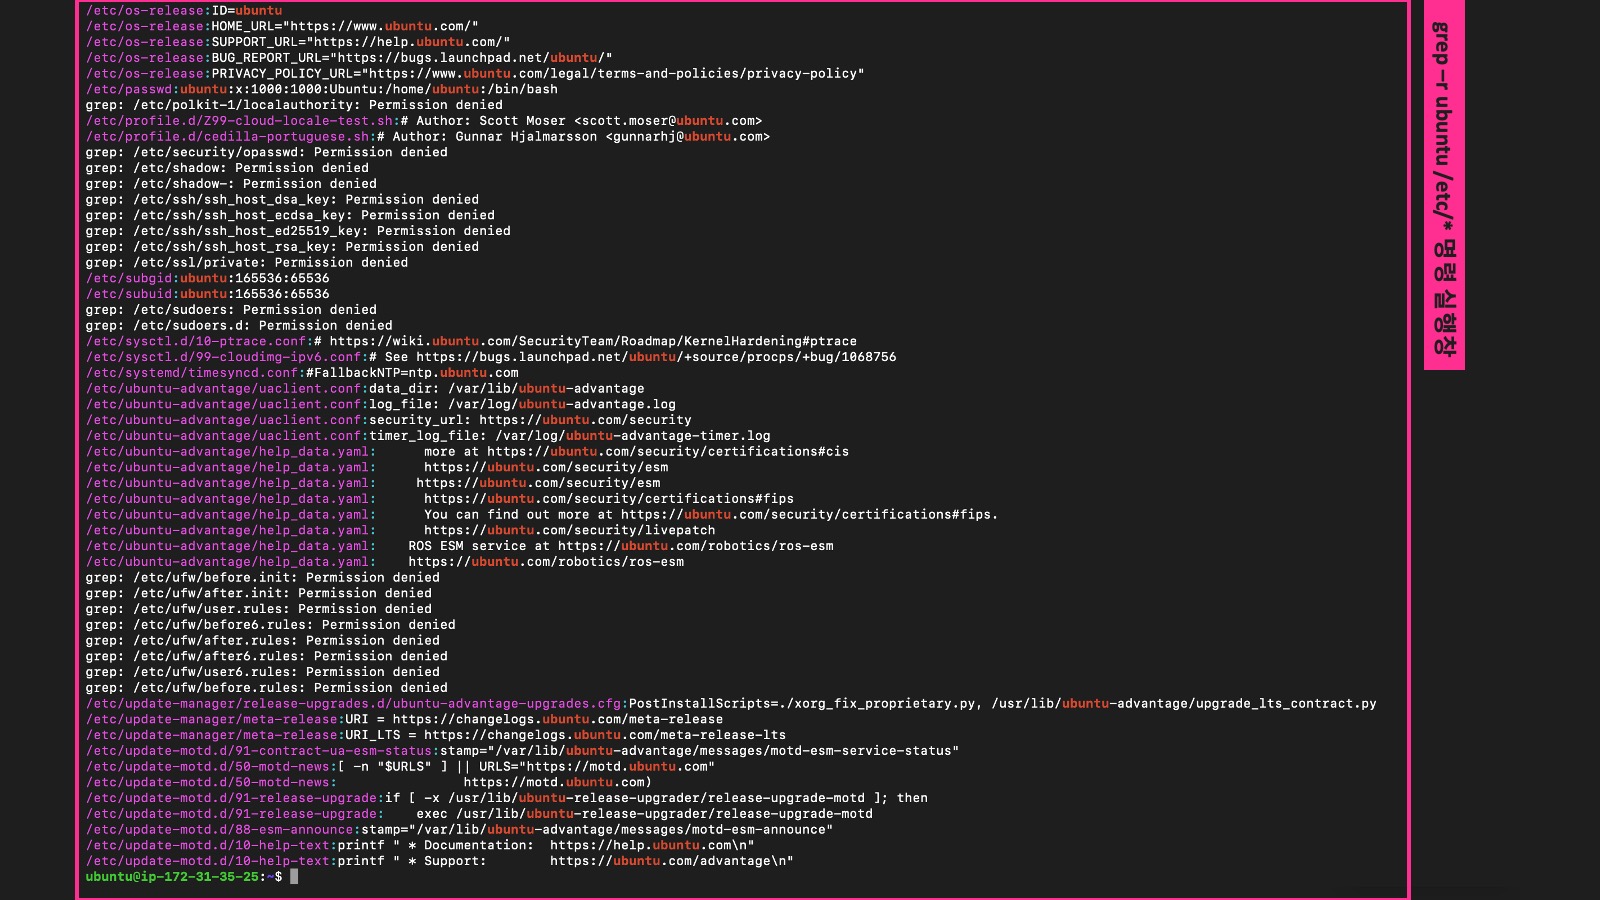The image size is (1600, 900).
Task: Click the timesyncd.conf FallbackNTP line
Action: tap(302, 373)
